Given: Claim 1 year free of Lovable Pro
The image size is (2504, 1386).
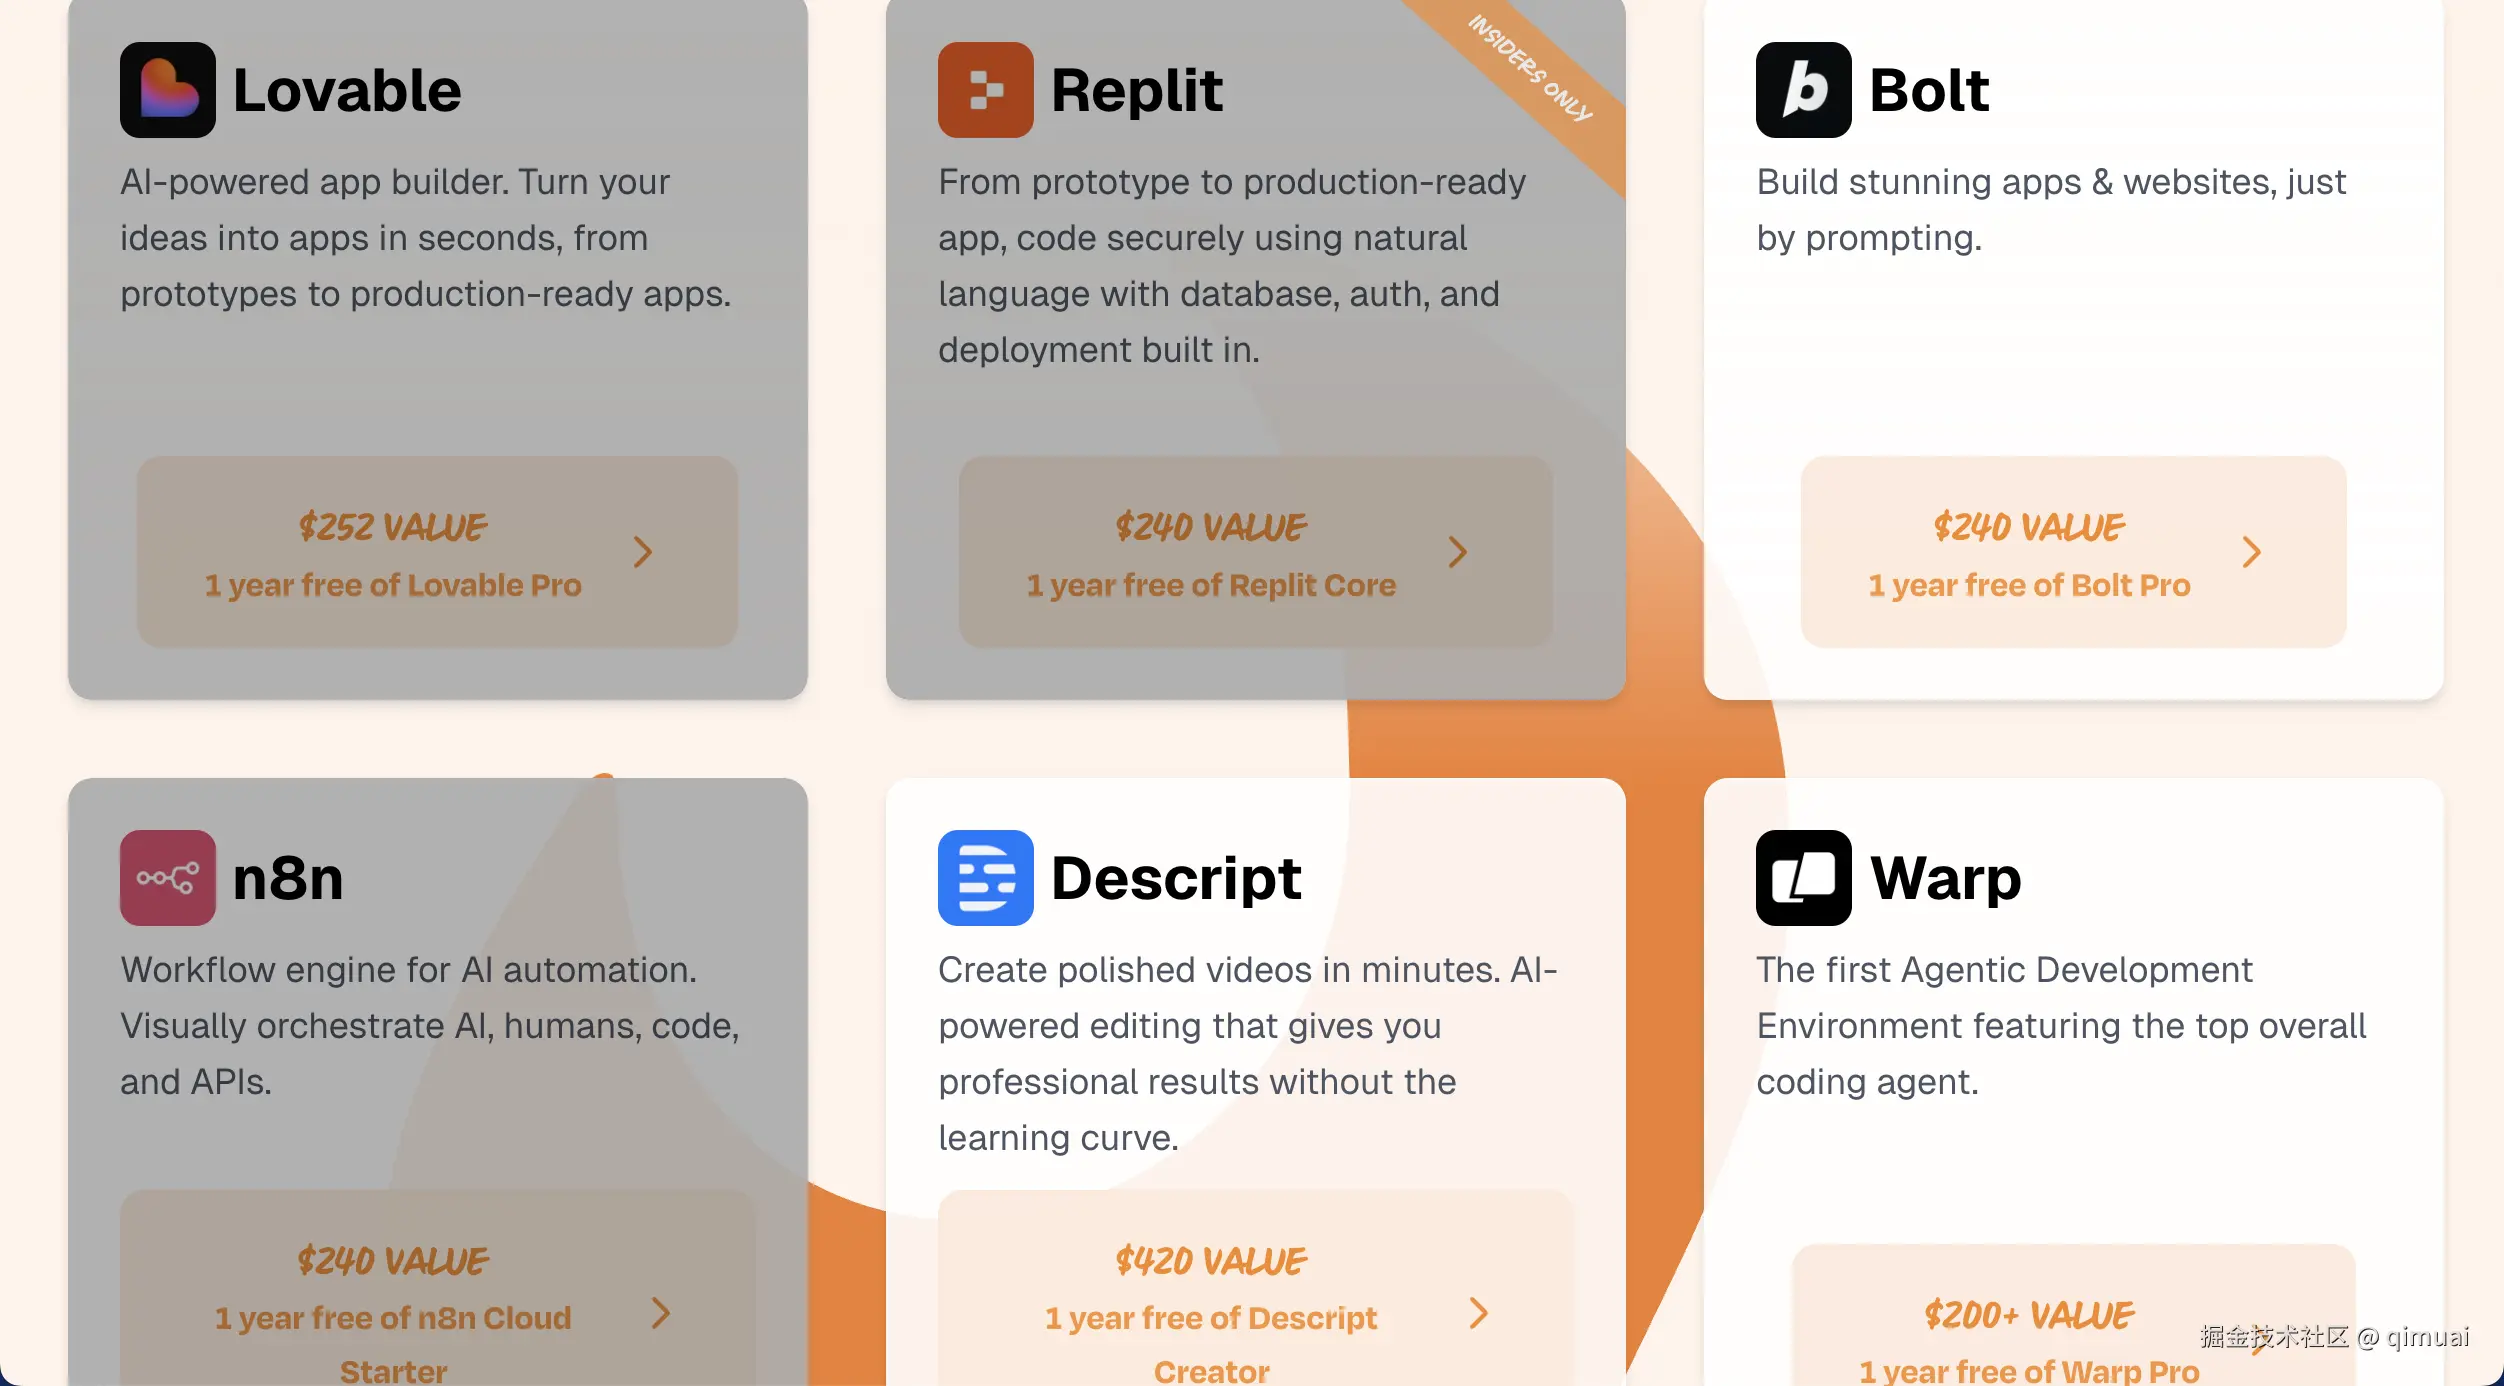Looking at the screenshot, I should coord(393,585).
